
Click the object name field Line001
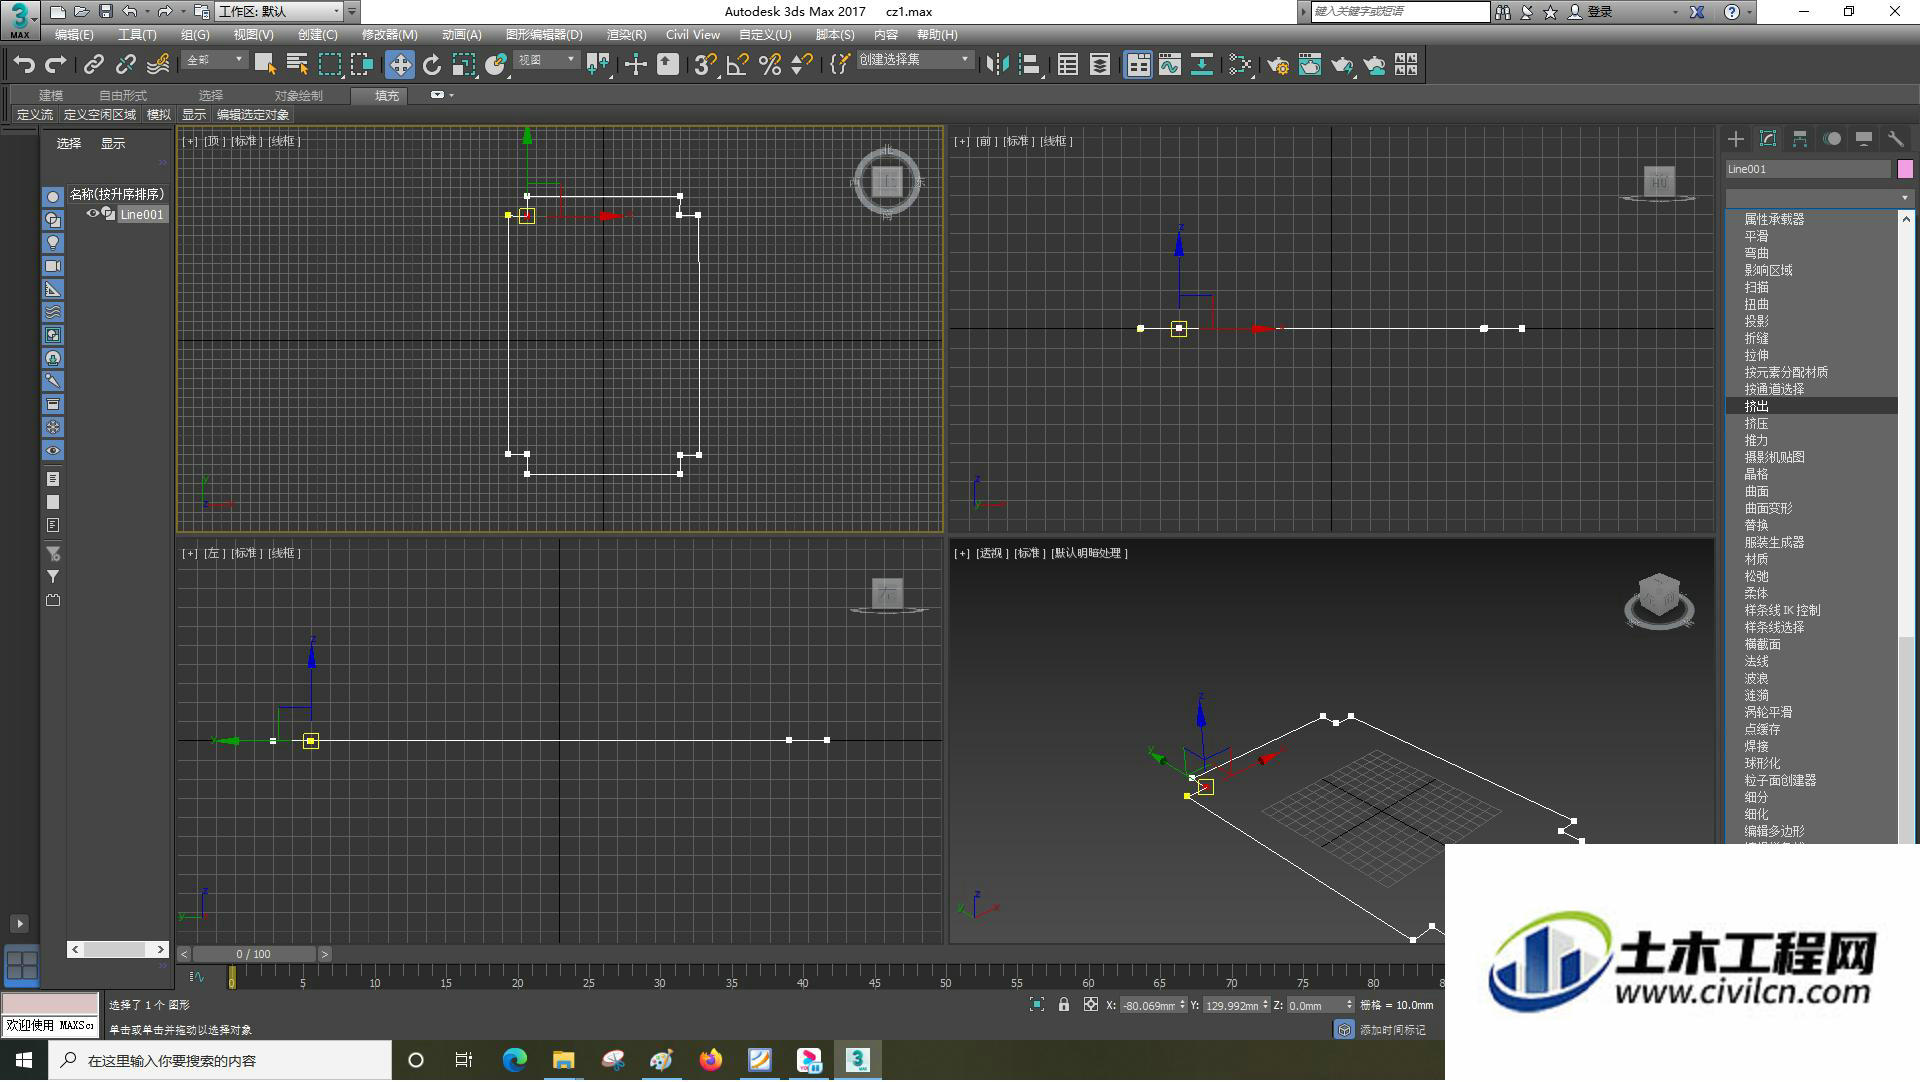tap(1808, 169)
